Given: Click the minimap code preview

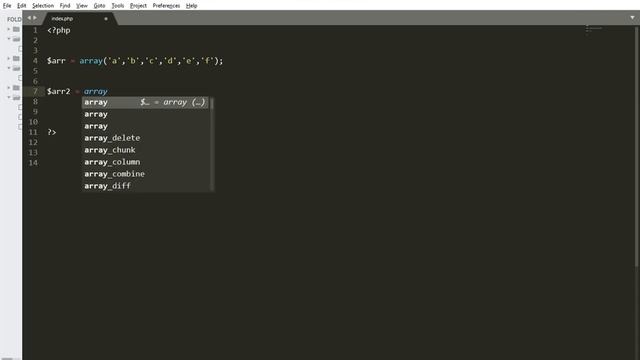Looking at the screenshot, I should coord(594,30).
